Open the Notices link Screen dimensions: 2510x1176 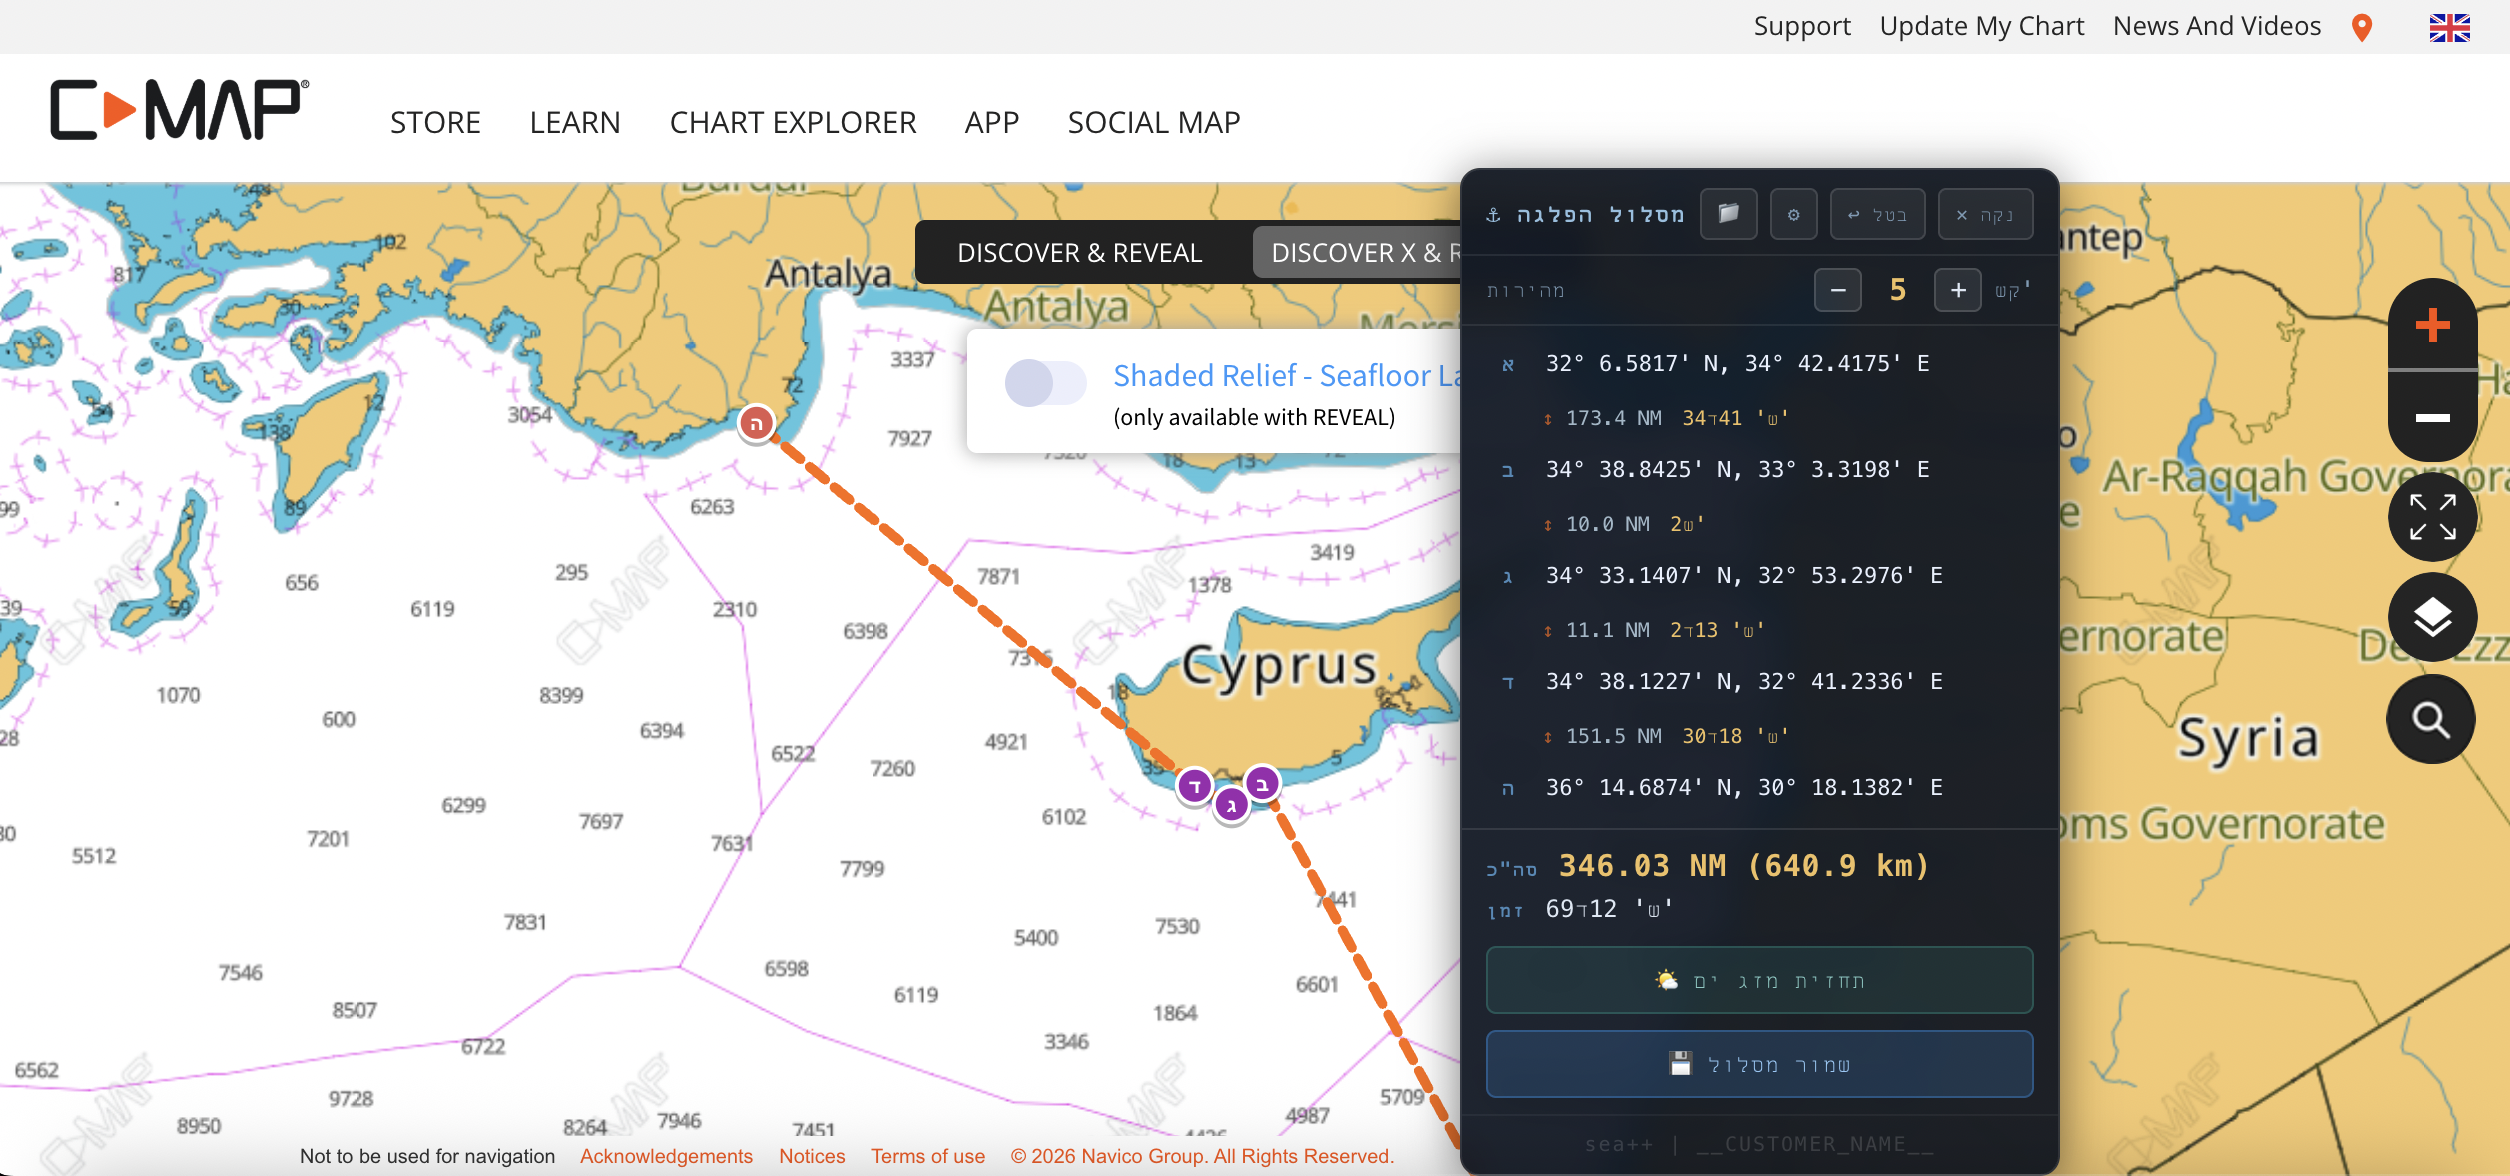(x=812, y=1156)
